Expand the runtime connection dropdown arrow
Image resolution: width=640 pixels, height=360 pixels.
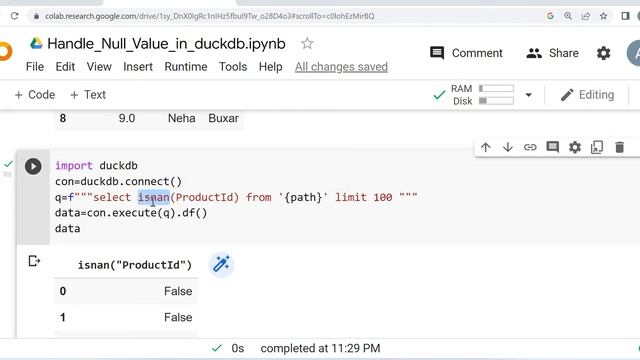point(529,95)
